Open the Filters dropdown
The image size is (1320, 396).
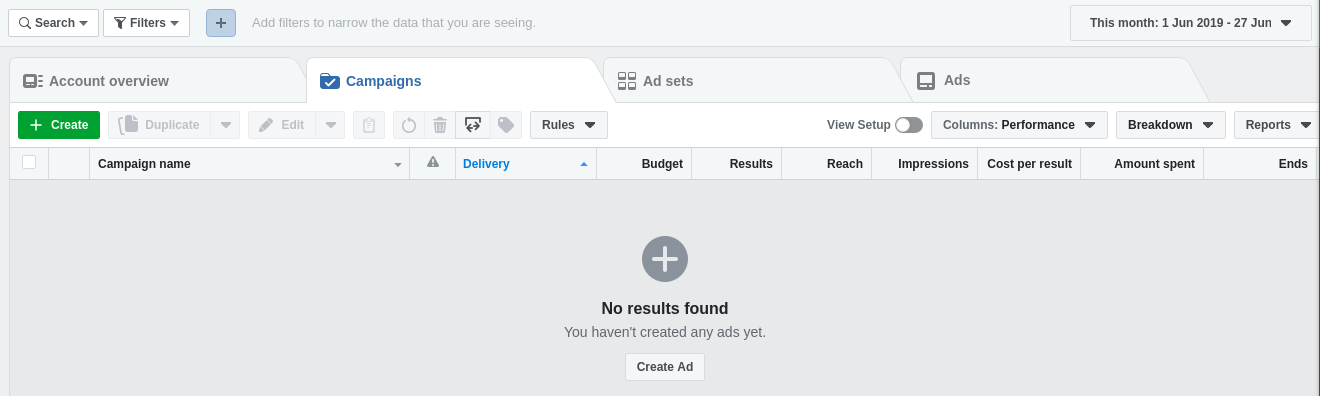tap(146, 23)
